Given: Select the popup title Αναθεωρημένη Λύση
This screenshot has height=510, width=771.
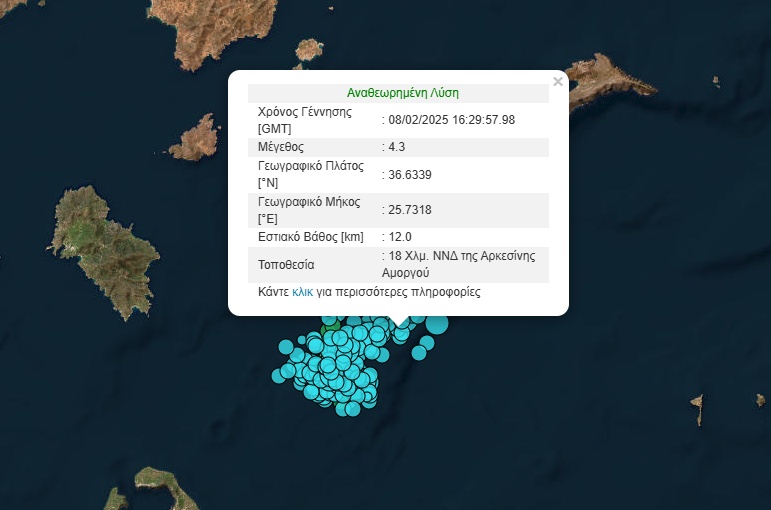Looking at the screenshot, I should tap(403, 93).
